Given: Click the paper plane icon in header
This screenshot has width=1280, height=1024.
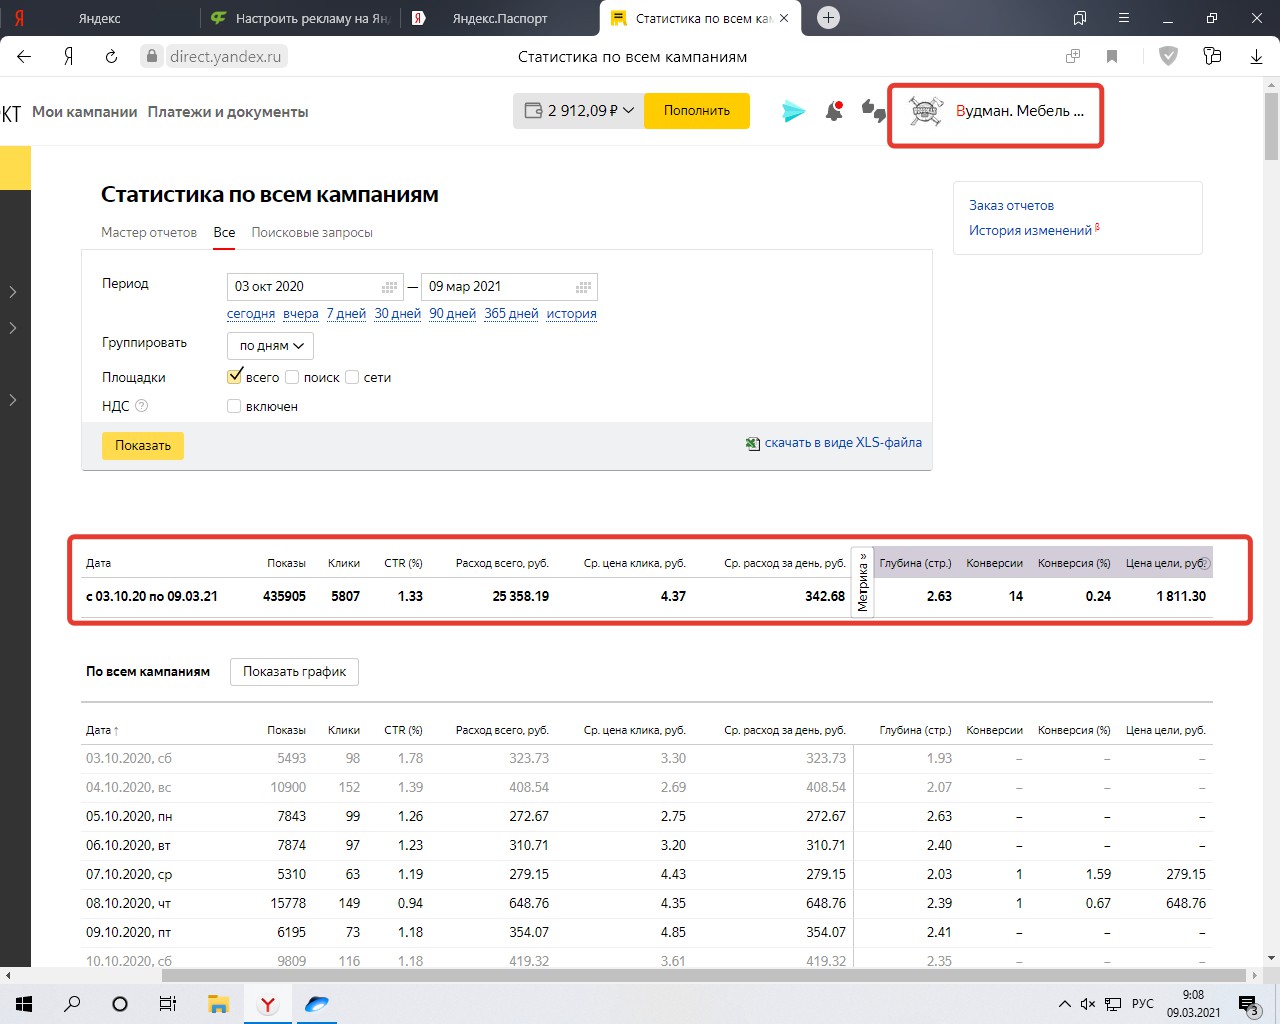Looking at the screenshot, I should coord(793,111).
